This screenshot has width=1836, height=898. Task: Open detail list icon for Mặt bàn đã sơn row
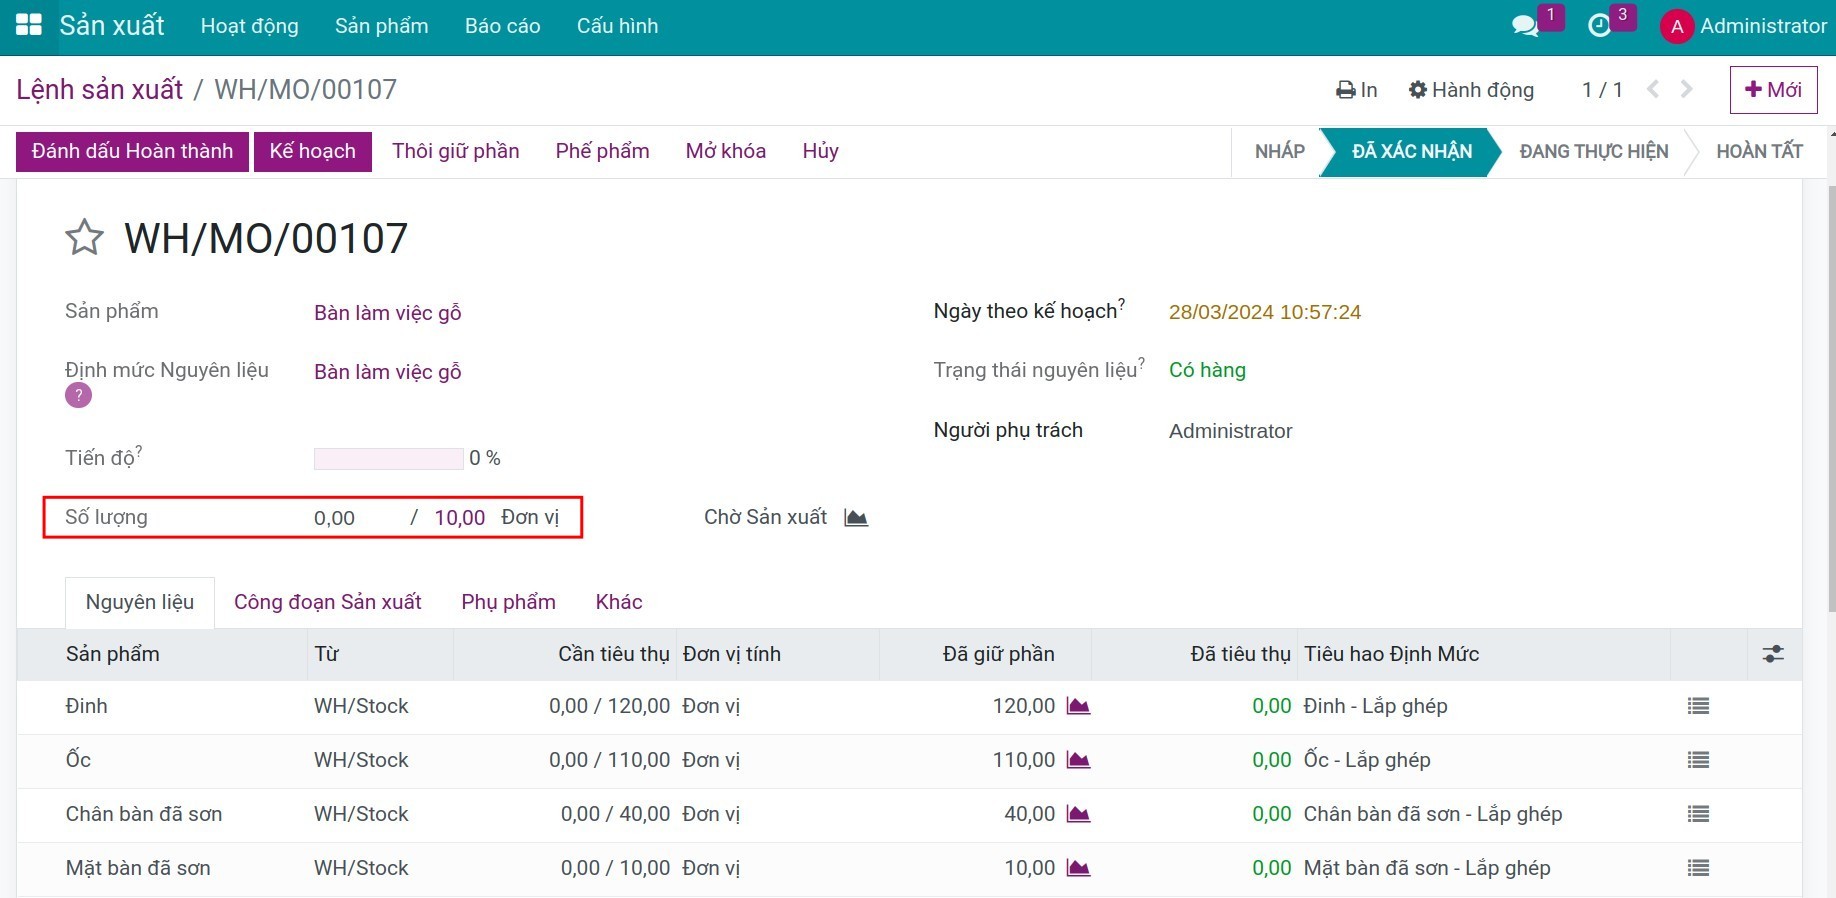pos(1698,868)
